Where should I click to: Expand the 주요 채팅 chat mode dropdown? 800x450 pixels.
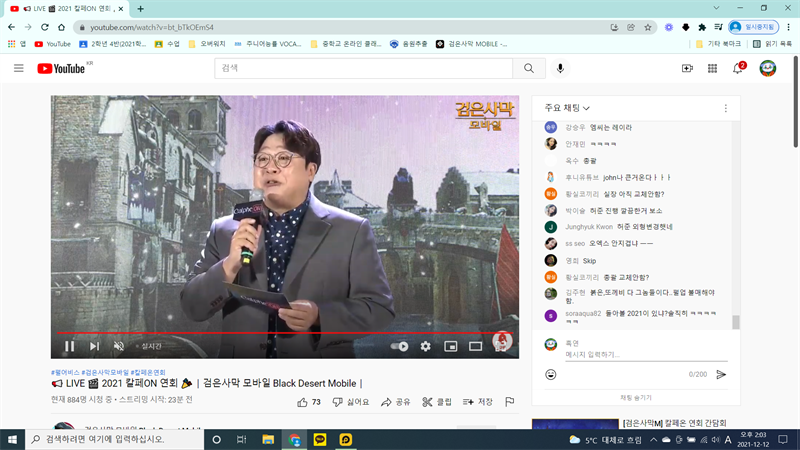(567, 108)
